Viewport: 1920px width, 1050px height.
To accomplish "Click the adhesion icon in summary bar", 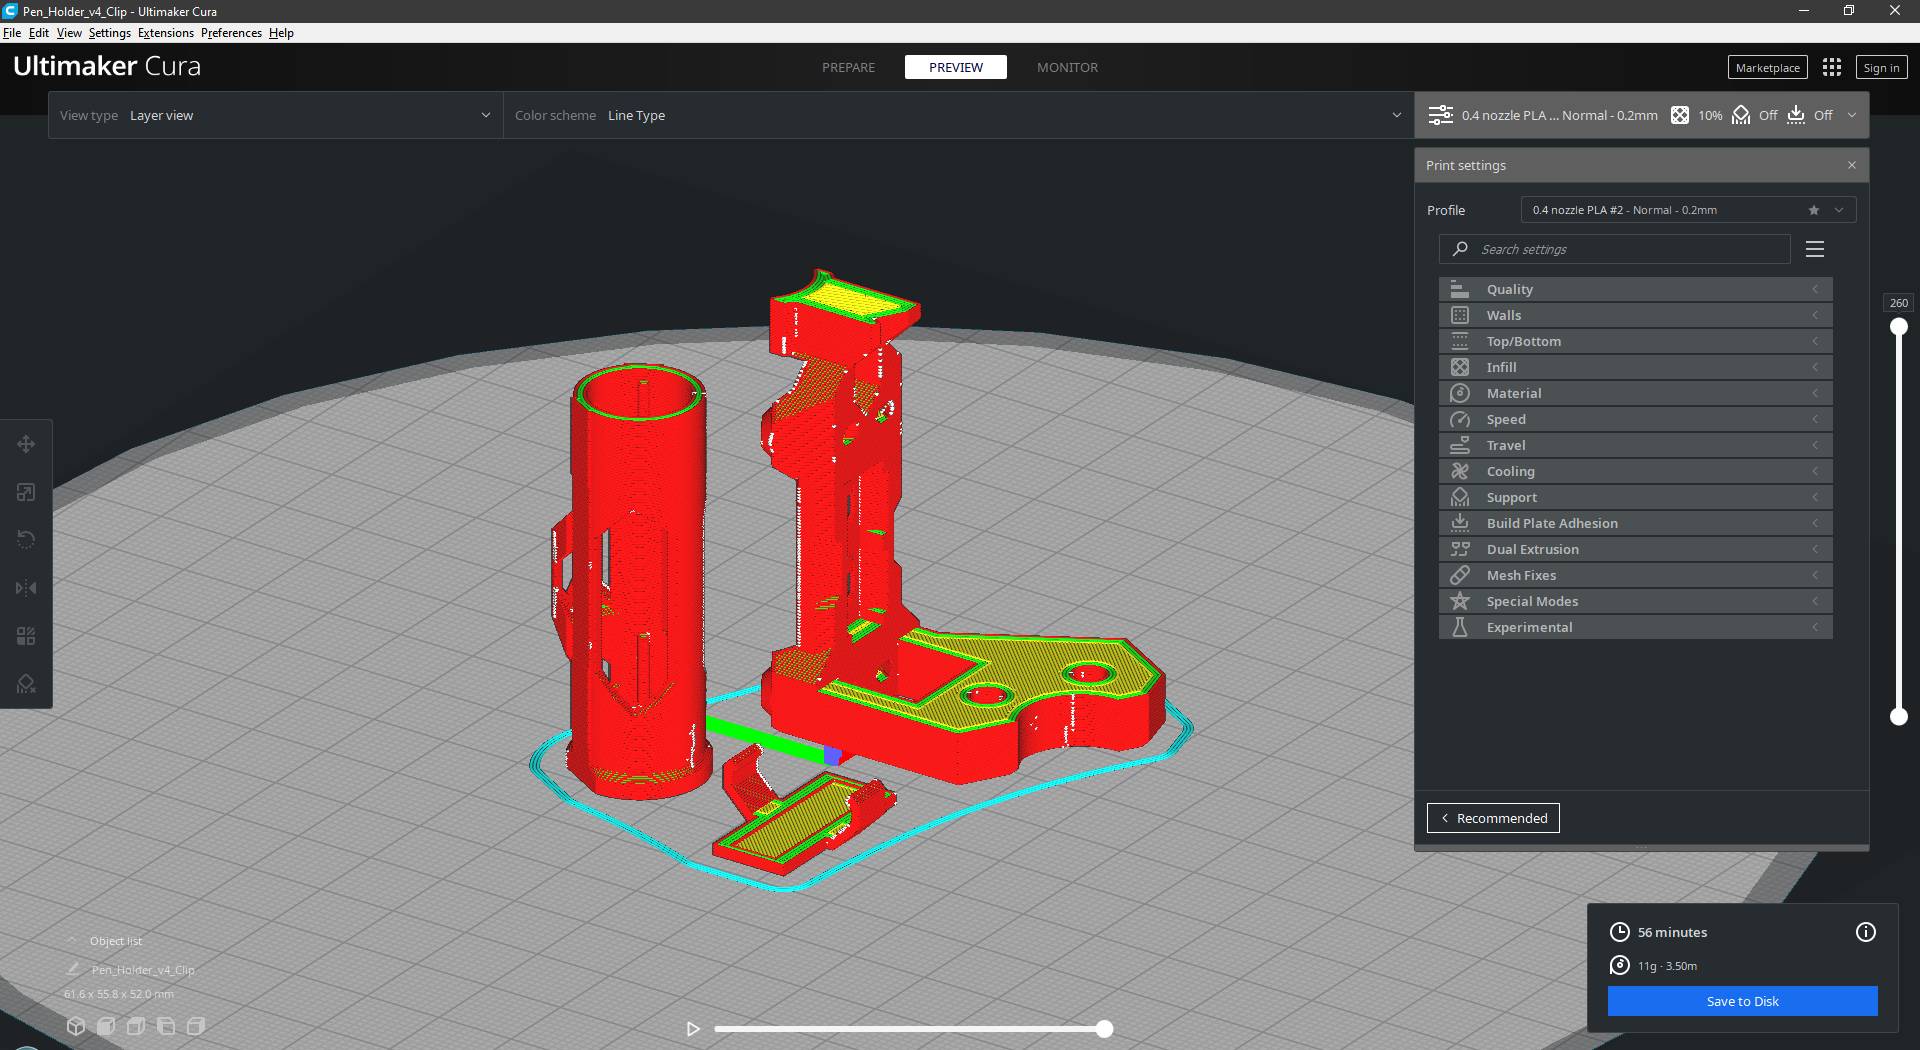I will [x=1796, y=115].
